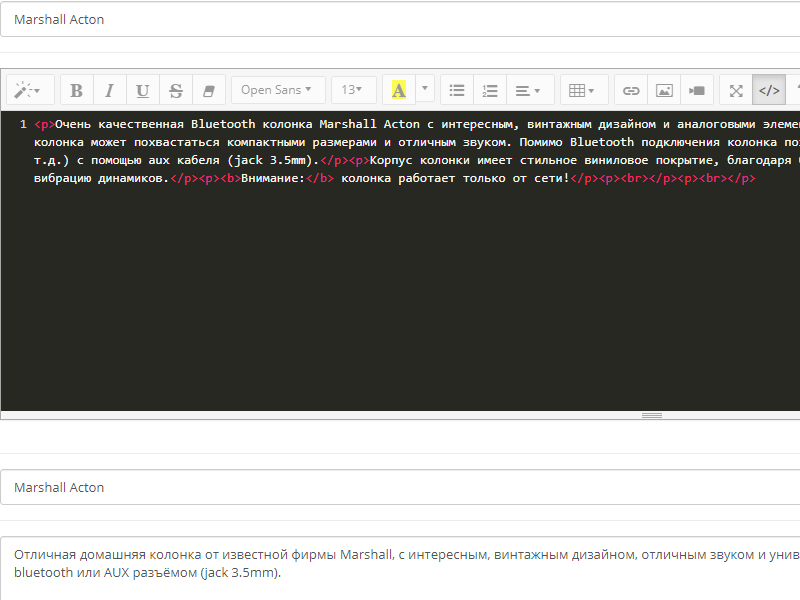
Task: Insert an unordered bullet list
Action: pos(457,90)
